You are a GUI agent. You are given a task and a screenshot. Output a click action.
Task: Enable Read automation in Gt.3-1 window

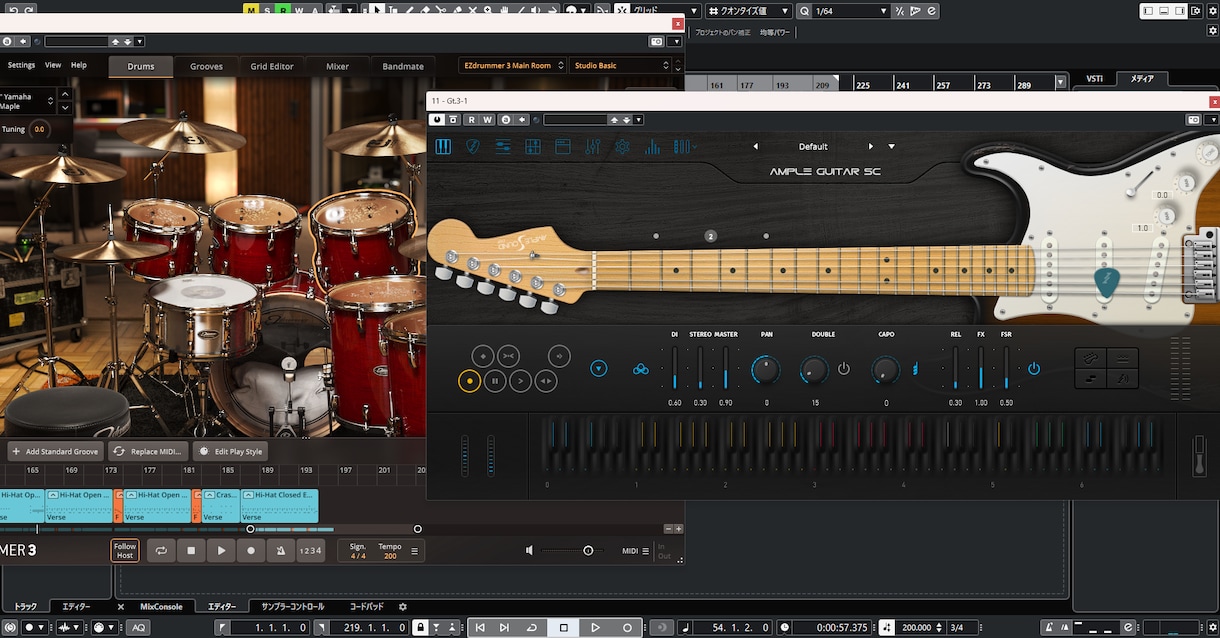471,120
